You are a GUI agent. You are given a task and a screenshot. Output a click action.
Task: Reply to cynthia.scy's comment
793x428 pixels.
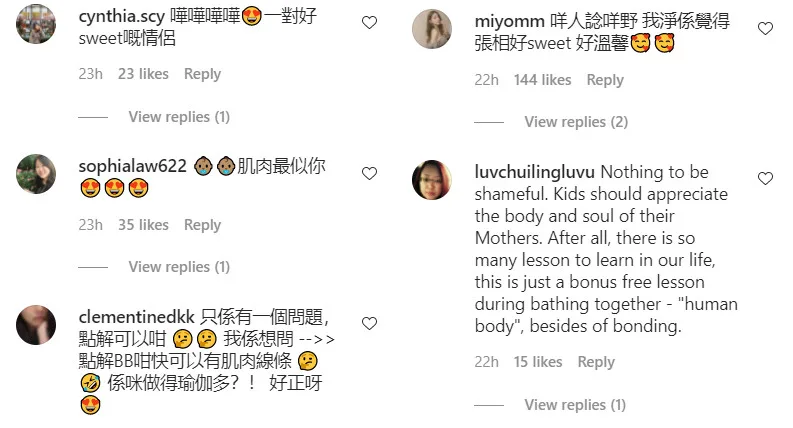(x=202, y=74)
